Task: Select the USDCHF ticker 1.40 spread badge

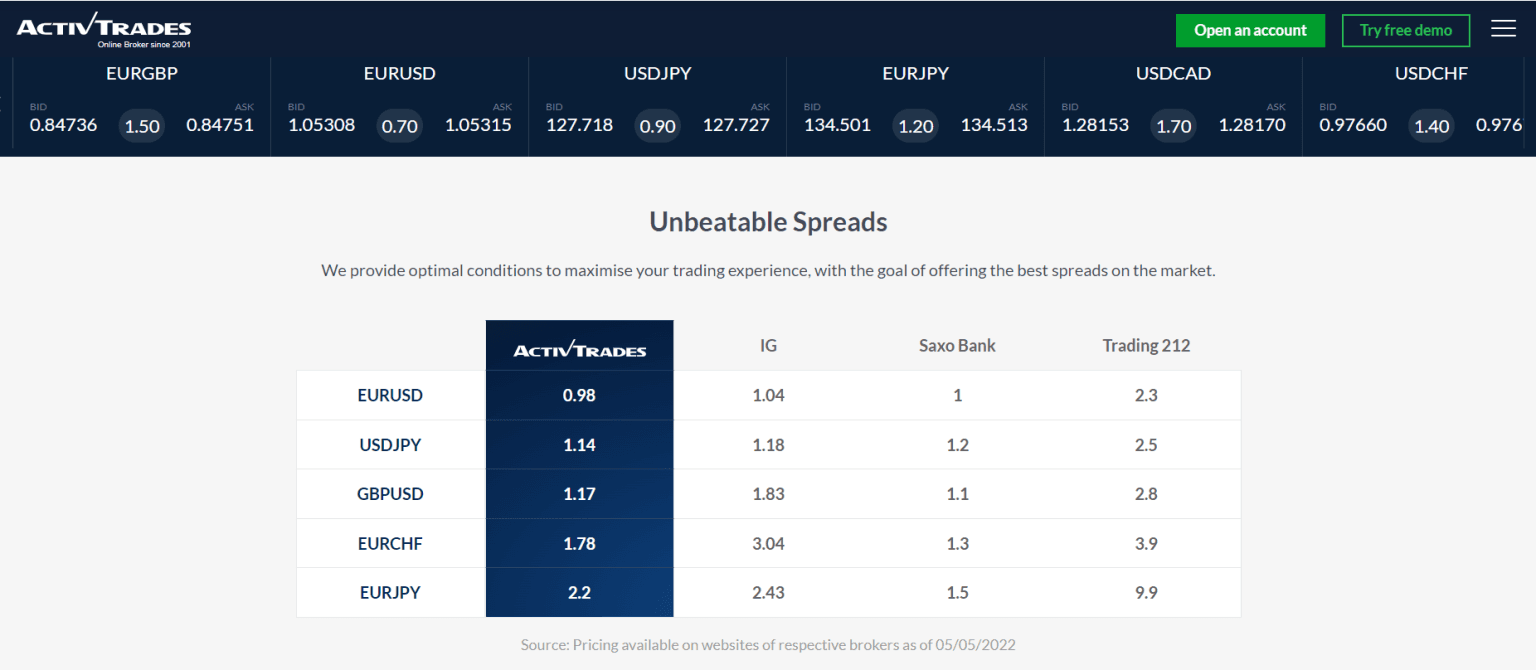Action: pyautogui.click(x=1432, y=126)
